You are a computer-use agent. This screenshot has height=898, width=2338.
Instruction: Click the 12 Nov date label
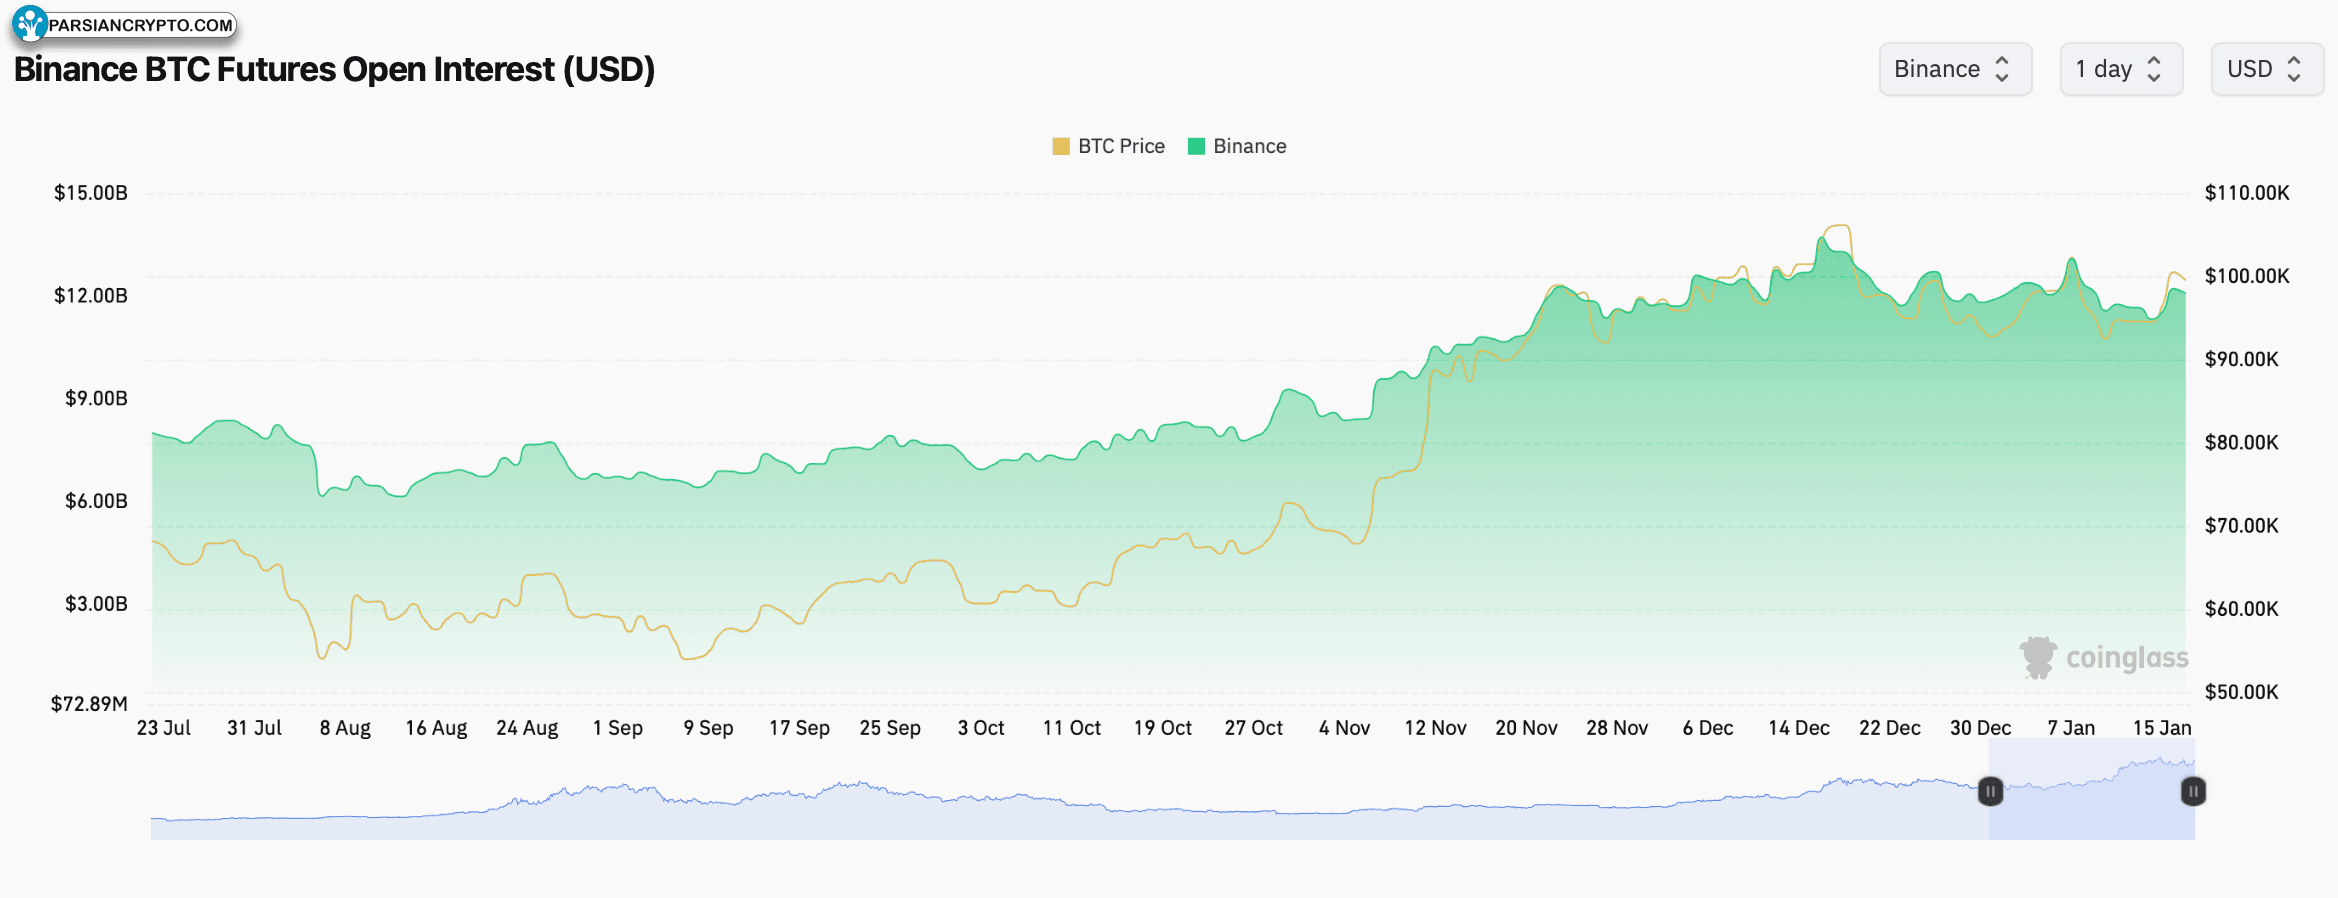click(1435, 728)
